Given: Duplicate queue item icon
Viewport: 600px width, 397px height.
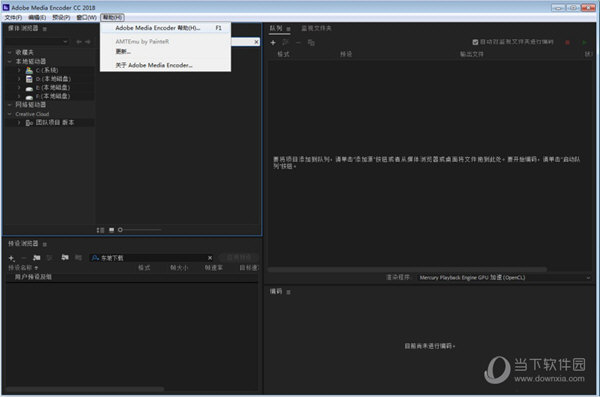Looking at the screenshot, I should pos(311,42).
